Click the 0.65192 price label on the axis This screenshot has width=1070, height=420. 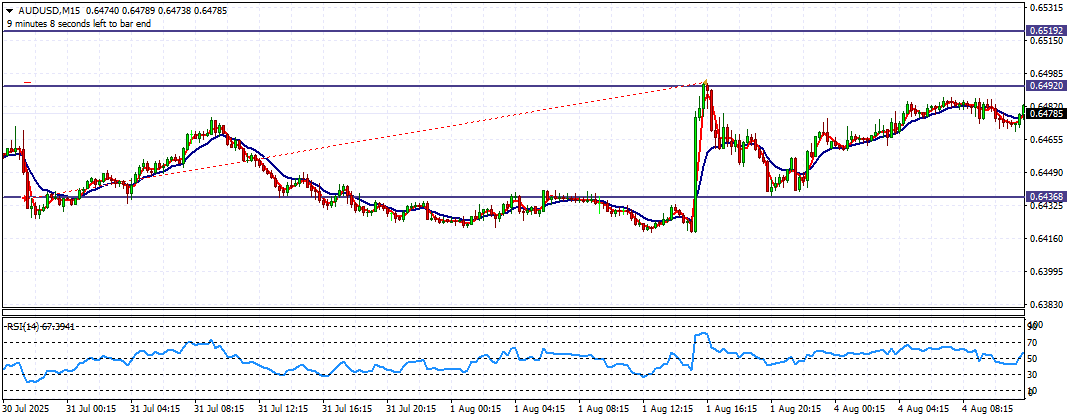[1045, 31]
